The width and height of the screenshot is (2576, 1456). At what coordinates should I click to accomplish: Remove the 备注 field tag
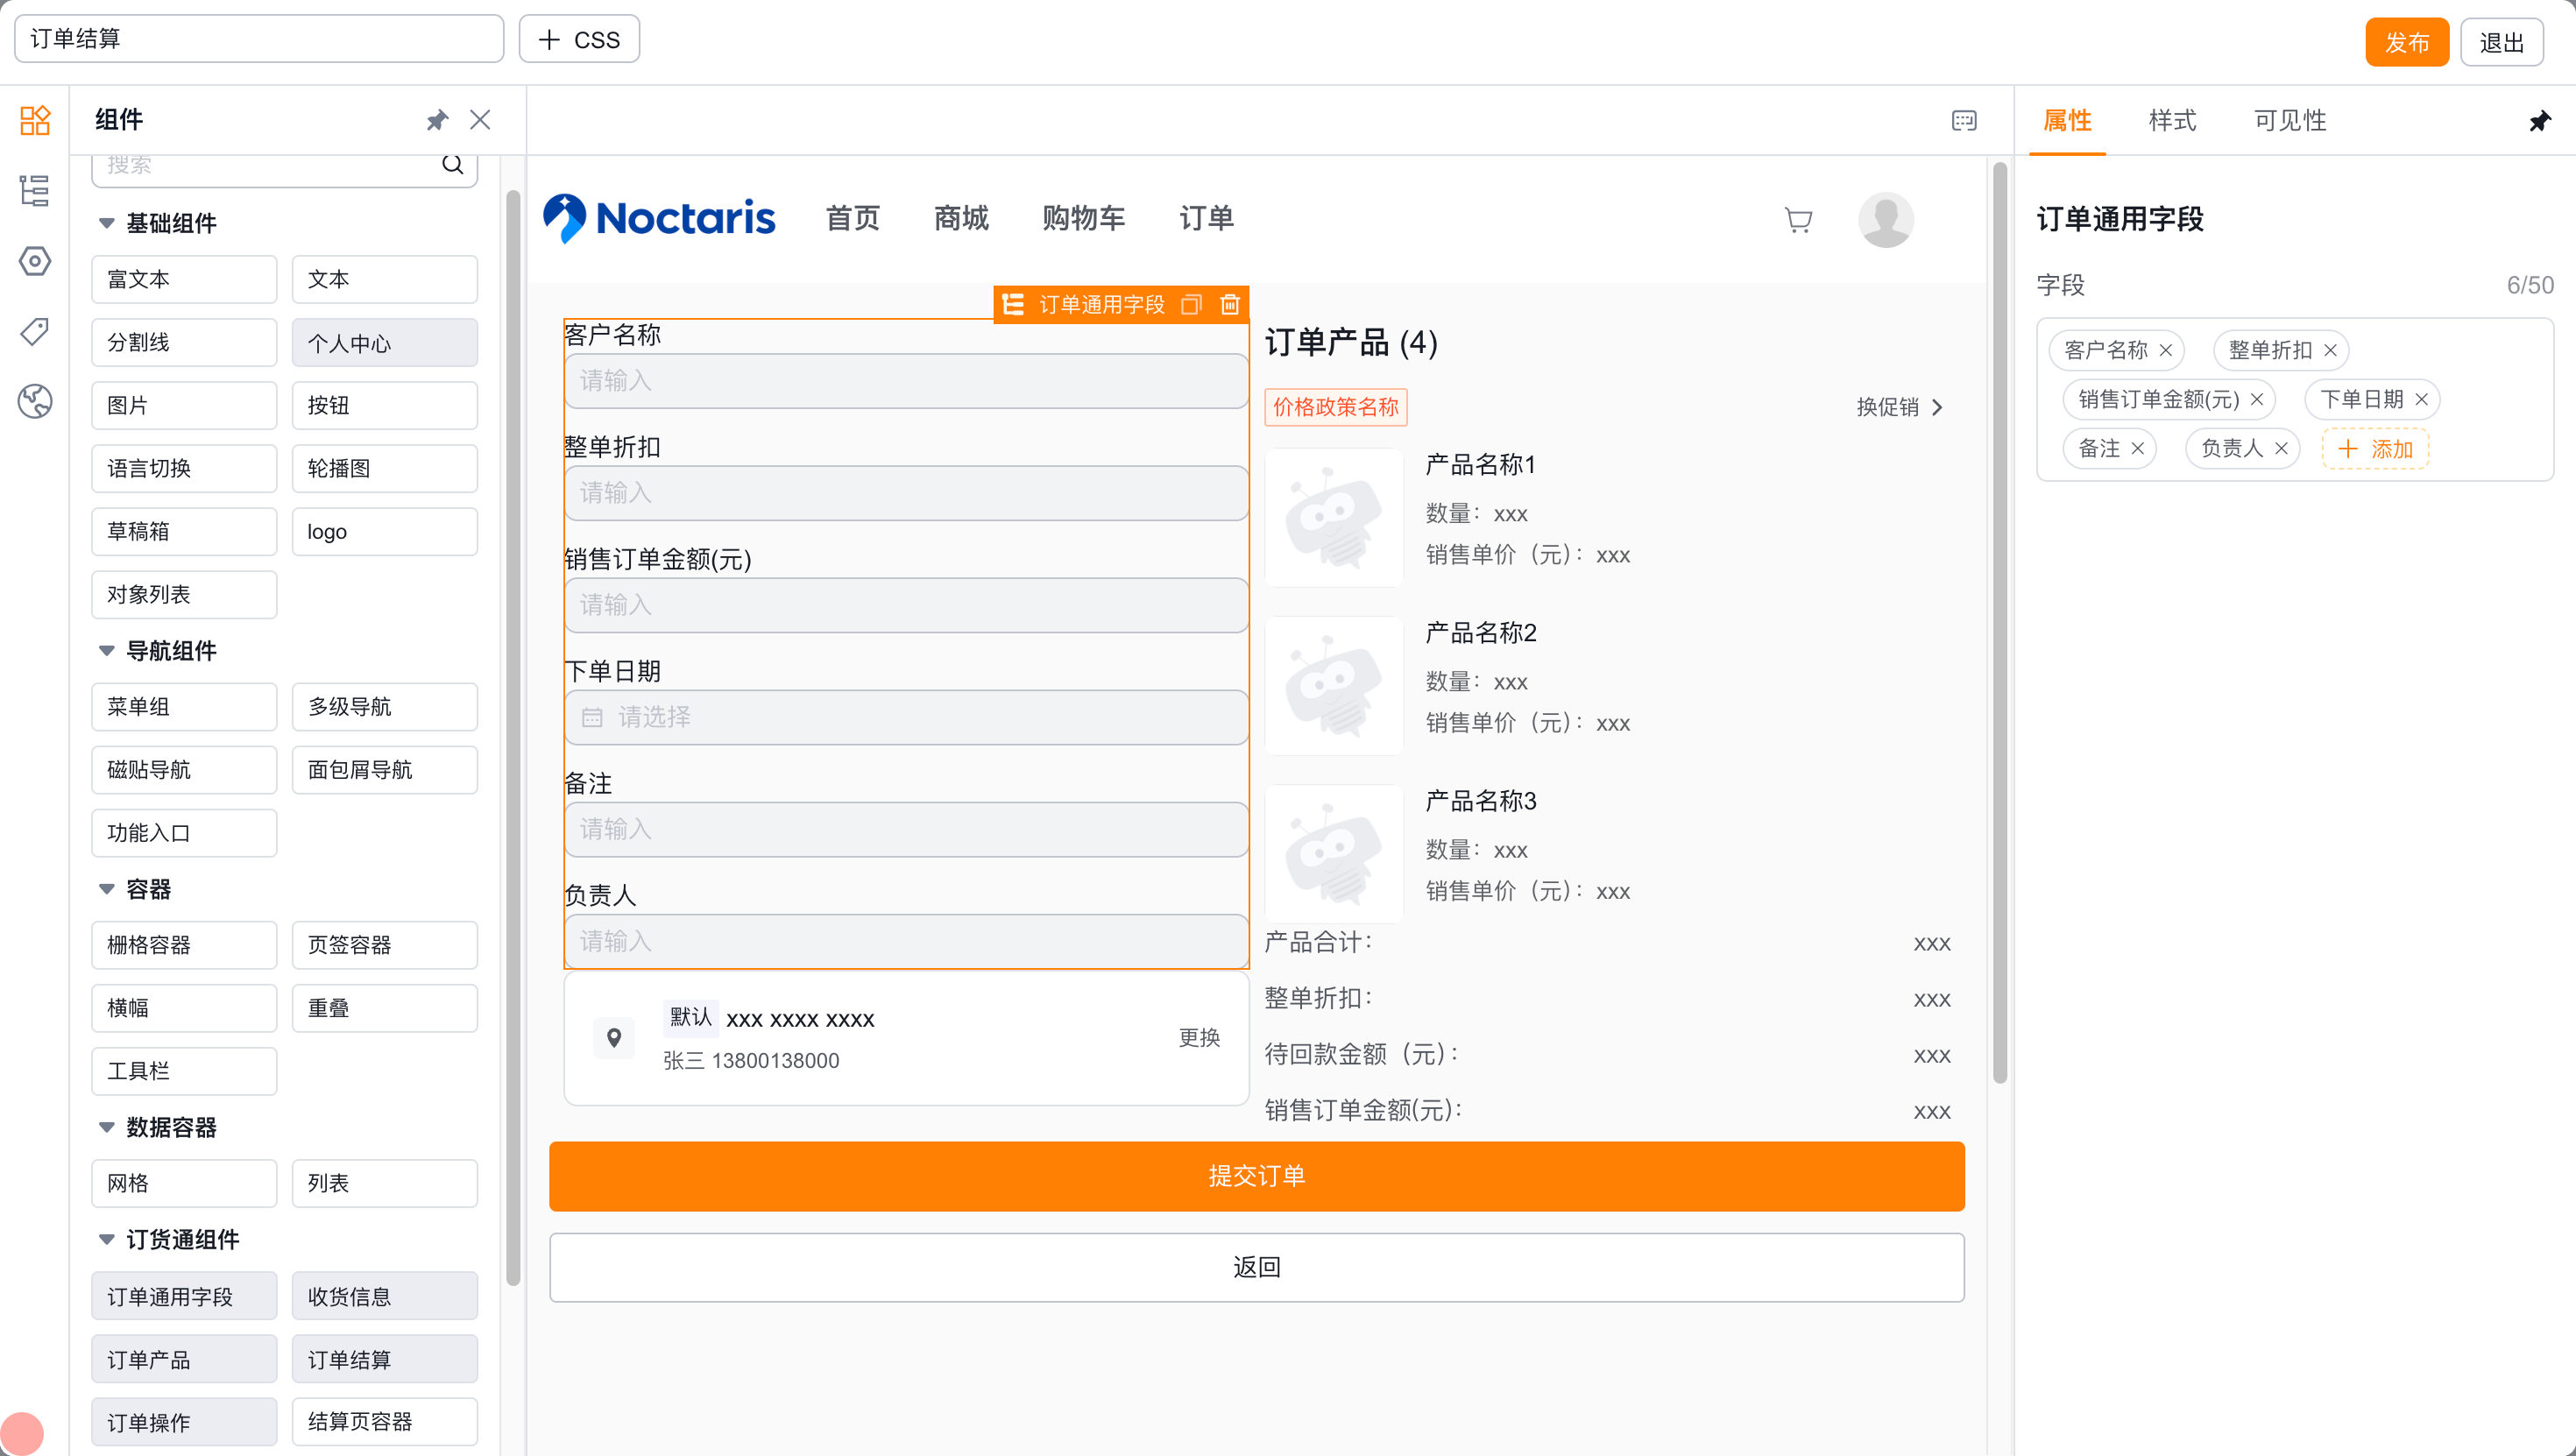pyautogui.click(x=2137, y=448)
